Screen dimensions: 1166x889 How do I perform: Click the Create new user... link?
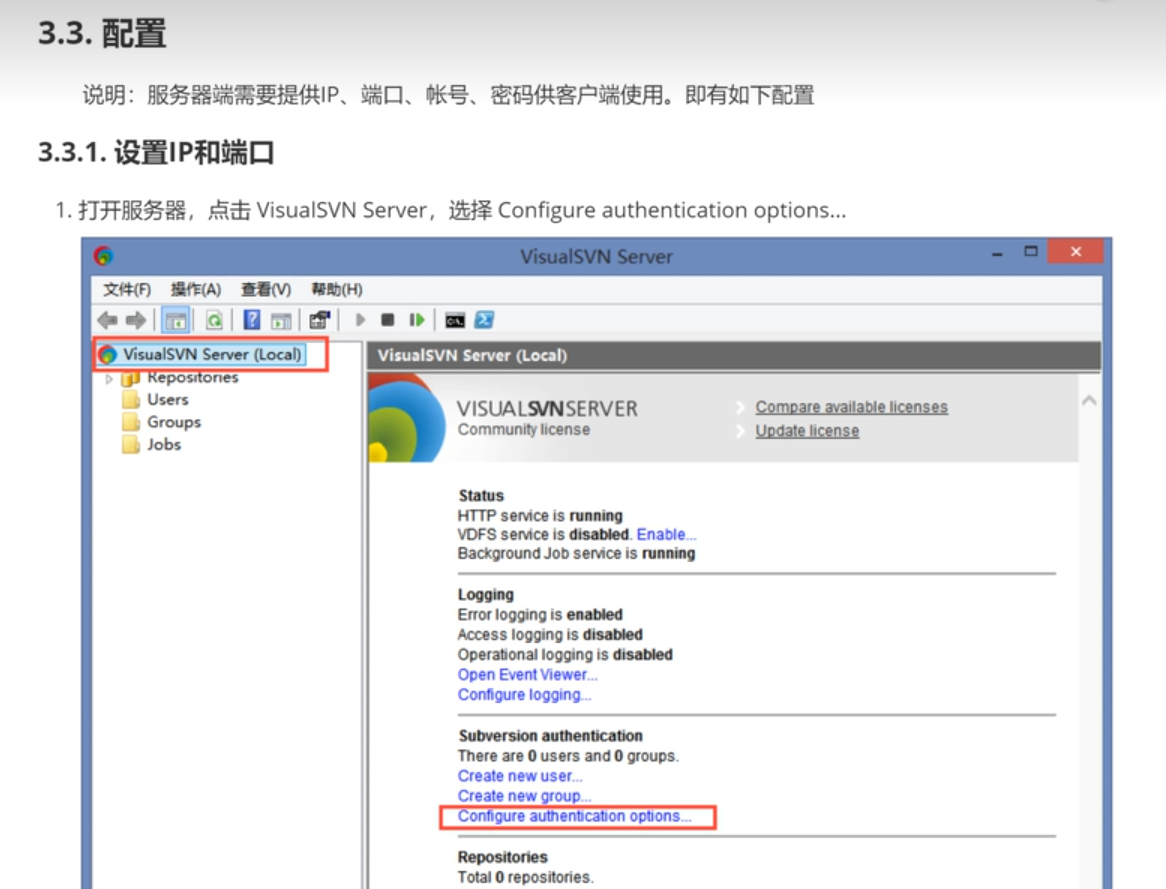(x=520, y=776)
